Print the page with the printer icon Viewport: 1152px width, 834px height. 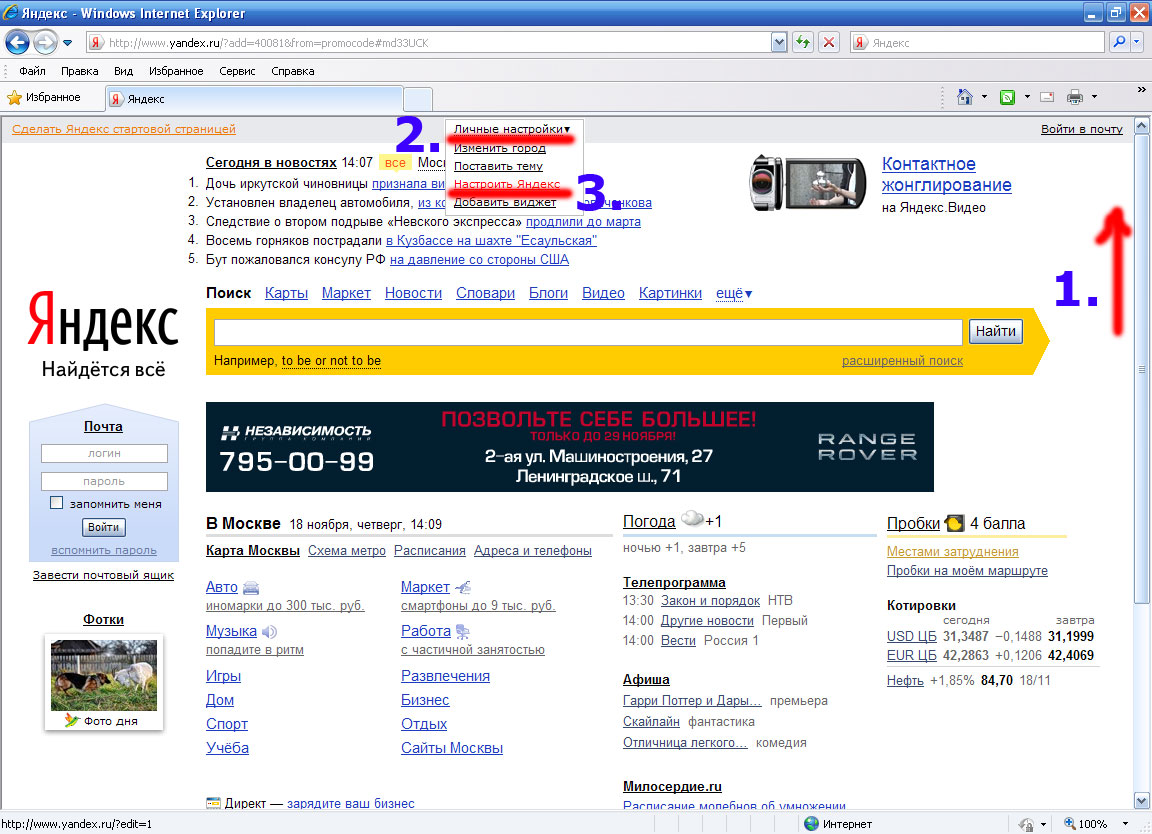pyautogui.click(x=1075, y=97)
